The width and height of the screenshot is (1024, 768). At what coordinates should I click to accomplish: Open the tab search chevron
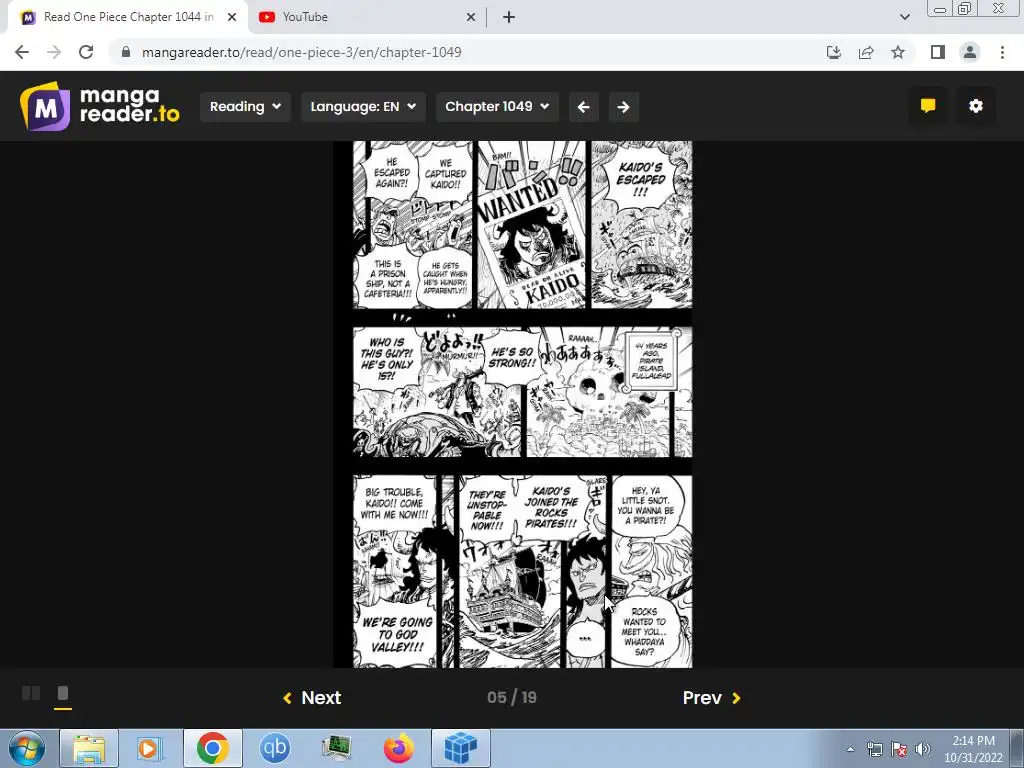(904, 17)
